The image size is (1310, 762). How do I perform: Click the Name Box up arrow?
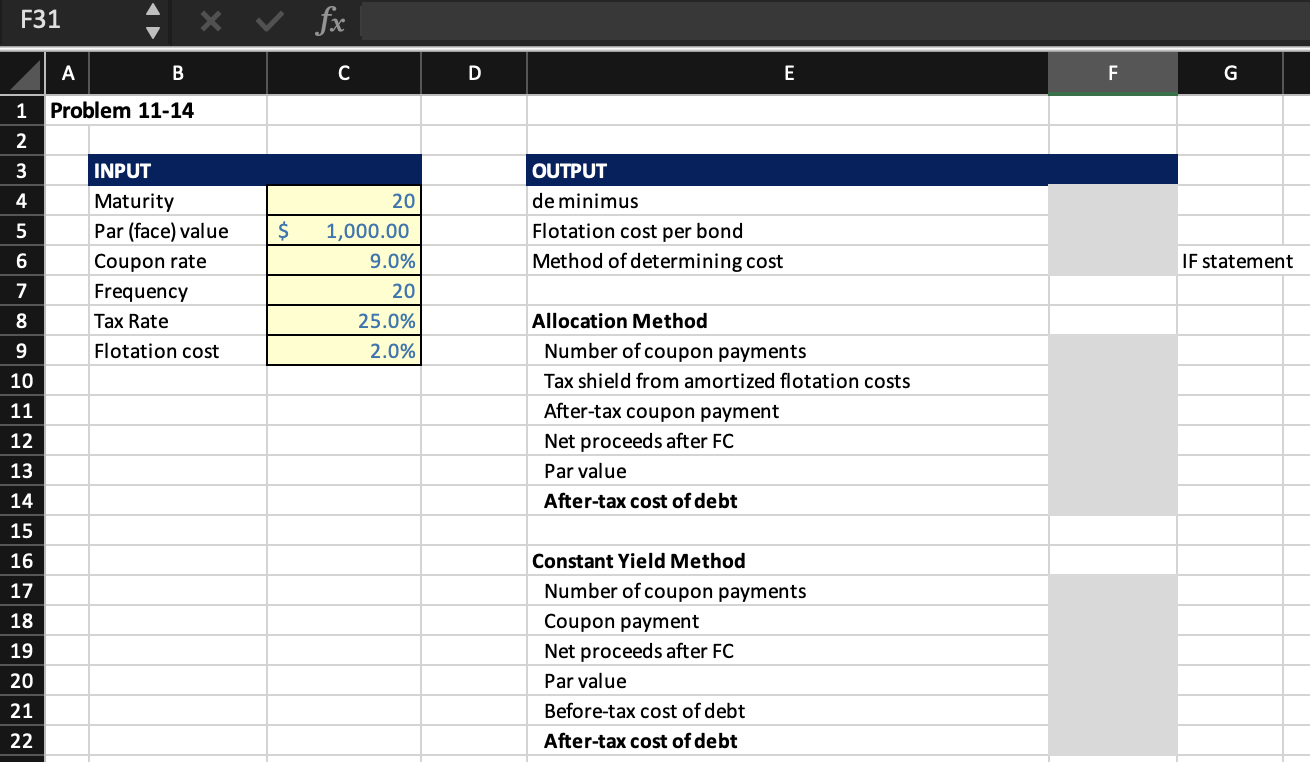(153, 11)
